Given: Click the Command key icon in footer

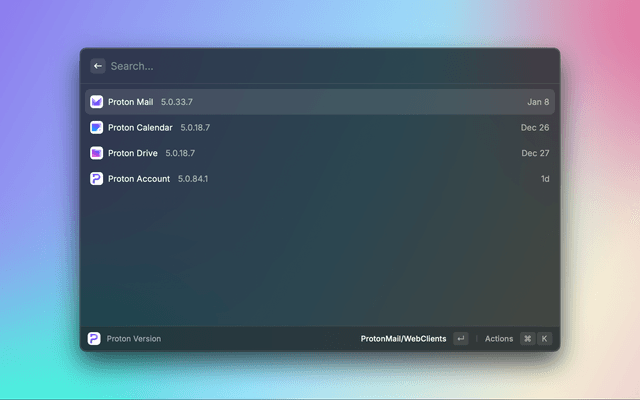Looking at the screenshot, I should [527, 339].
